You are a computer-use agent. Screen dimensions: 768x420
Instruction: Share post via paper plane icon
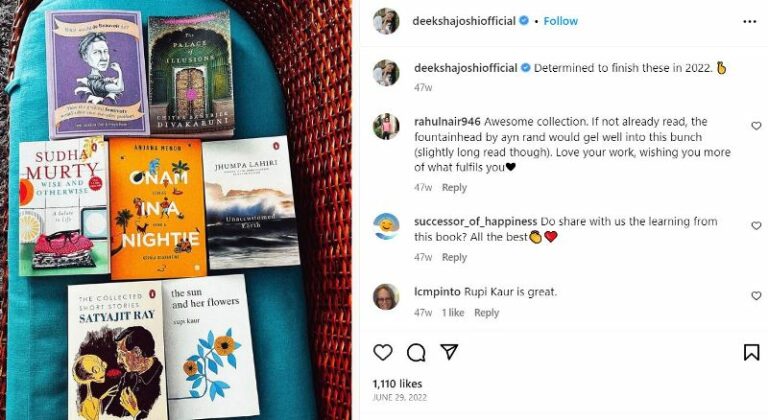449,351
